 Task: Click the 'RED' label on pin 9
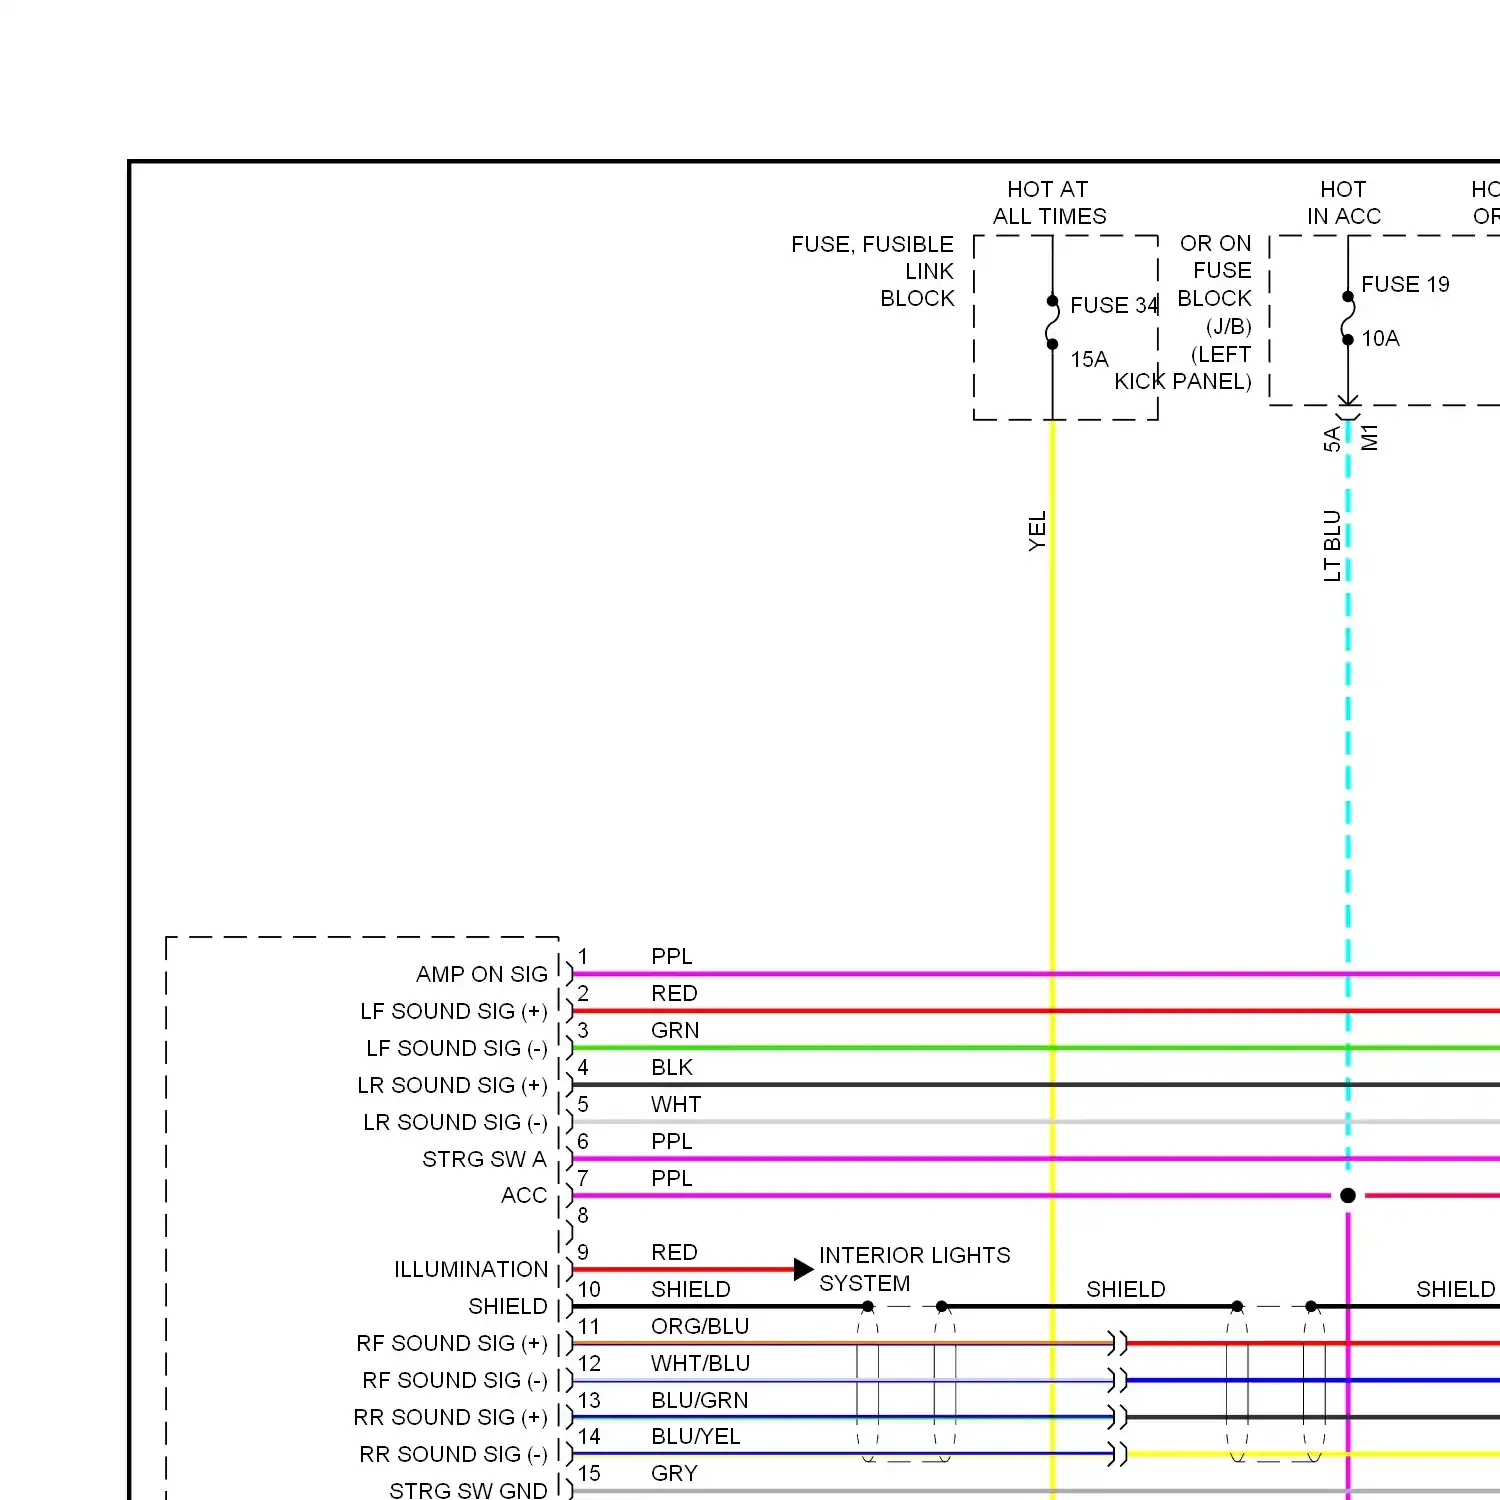pyautogui.click(x=674, y=1252)
